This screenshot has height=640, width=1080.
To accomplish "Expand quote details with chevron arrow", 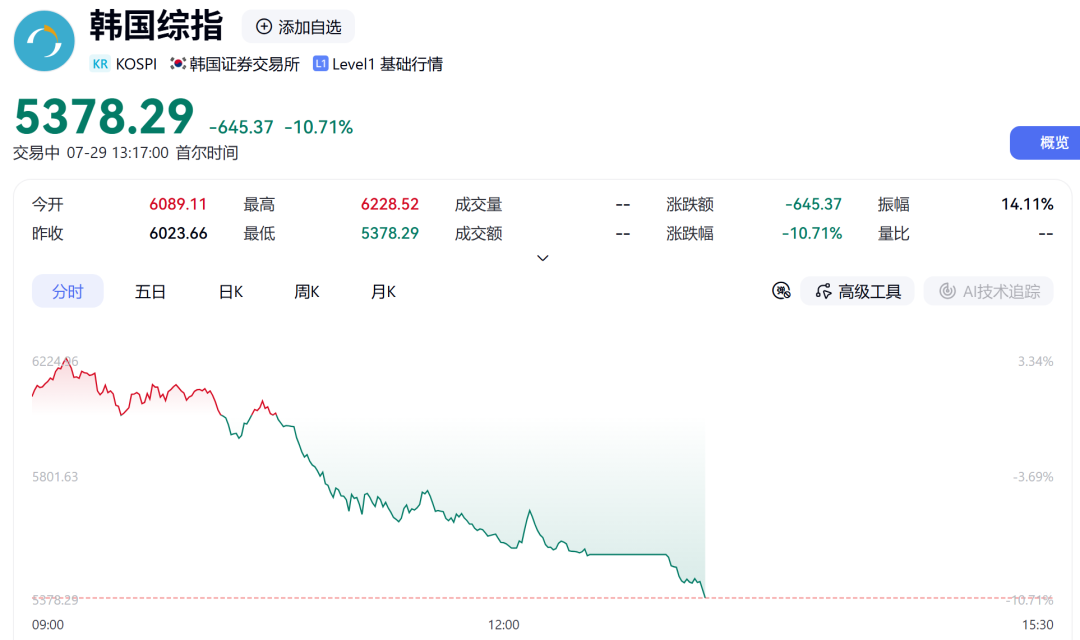I will 543,258.
